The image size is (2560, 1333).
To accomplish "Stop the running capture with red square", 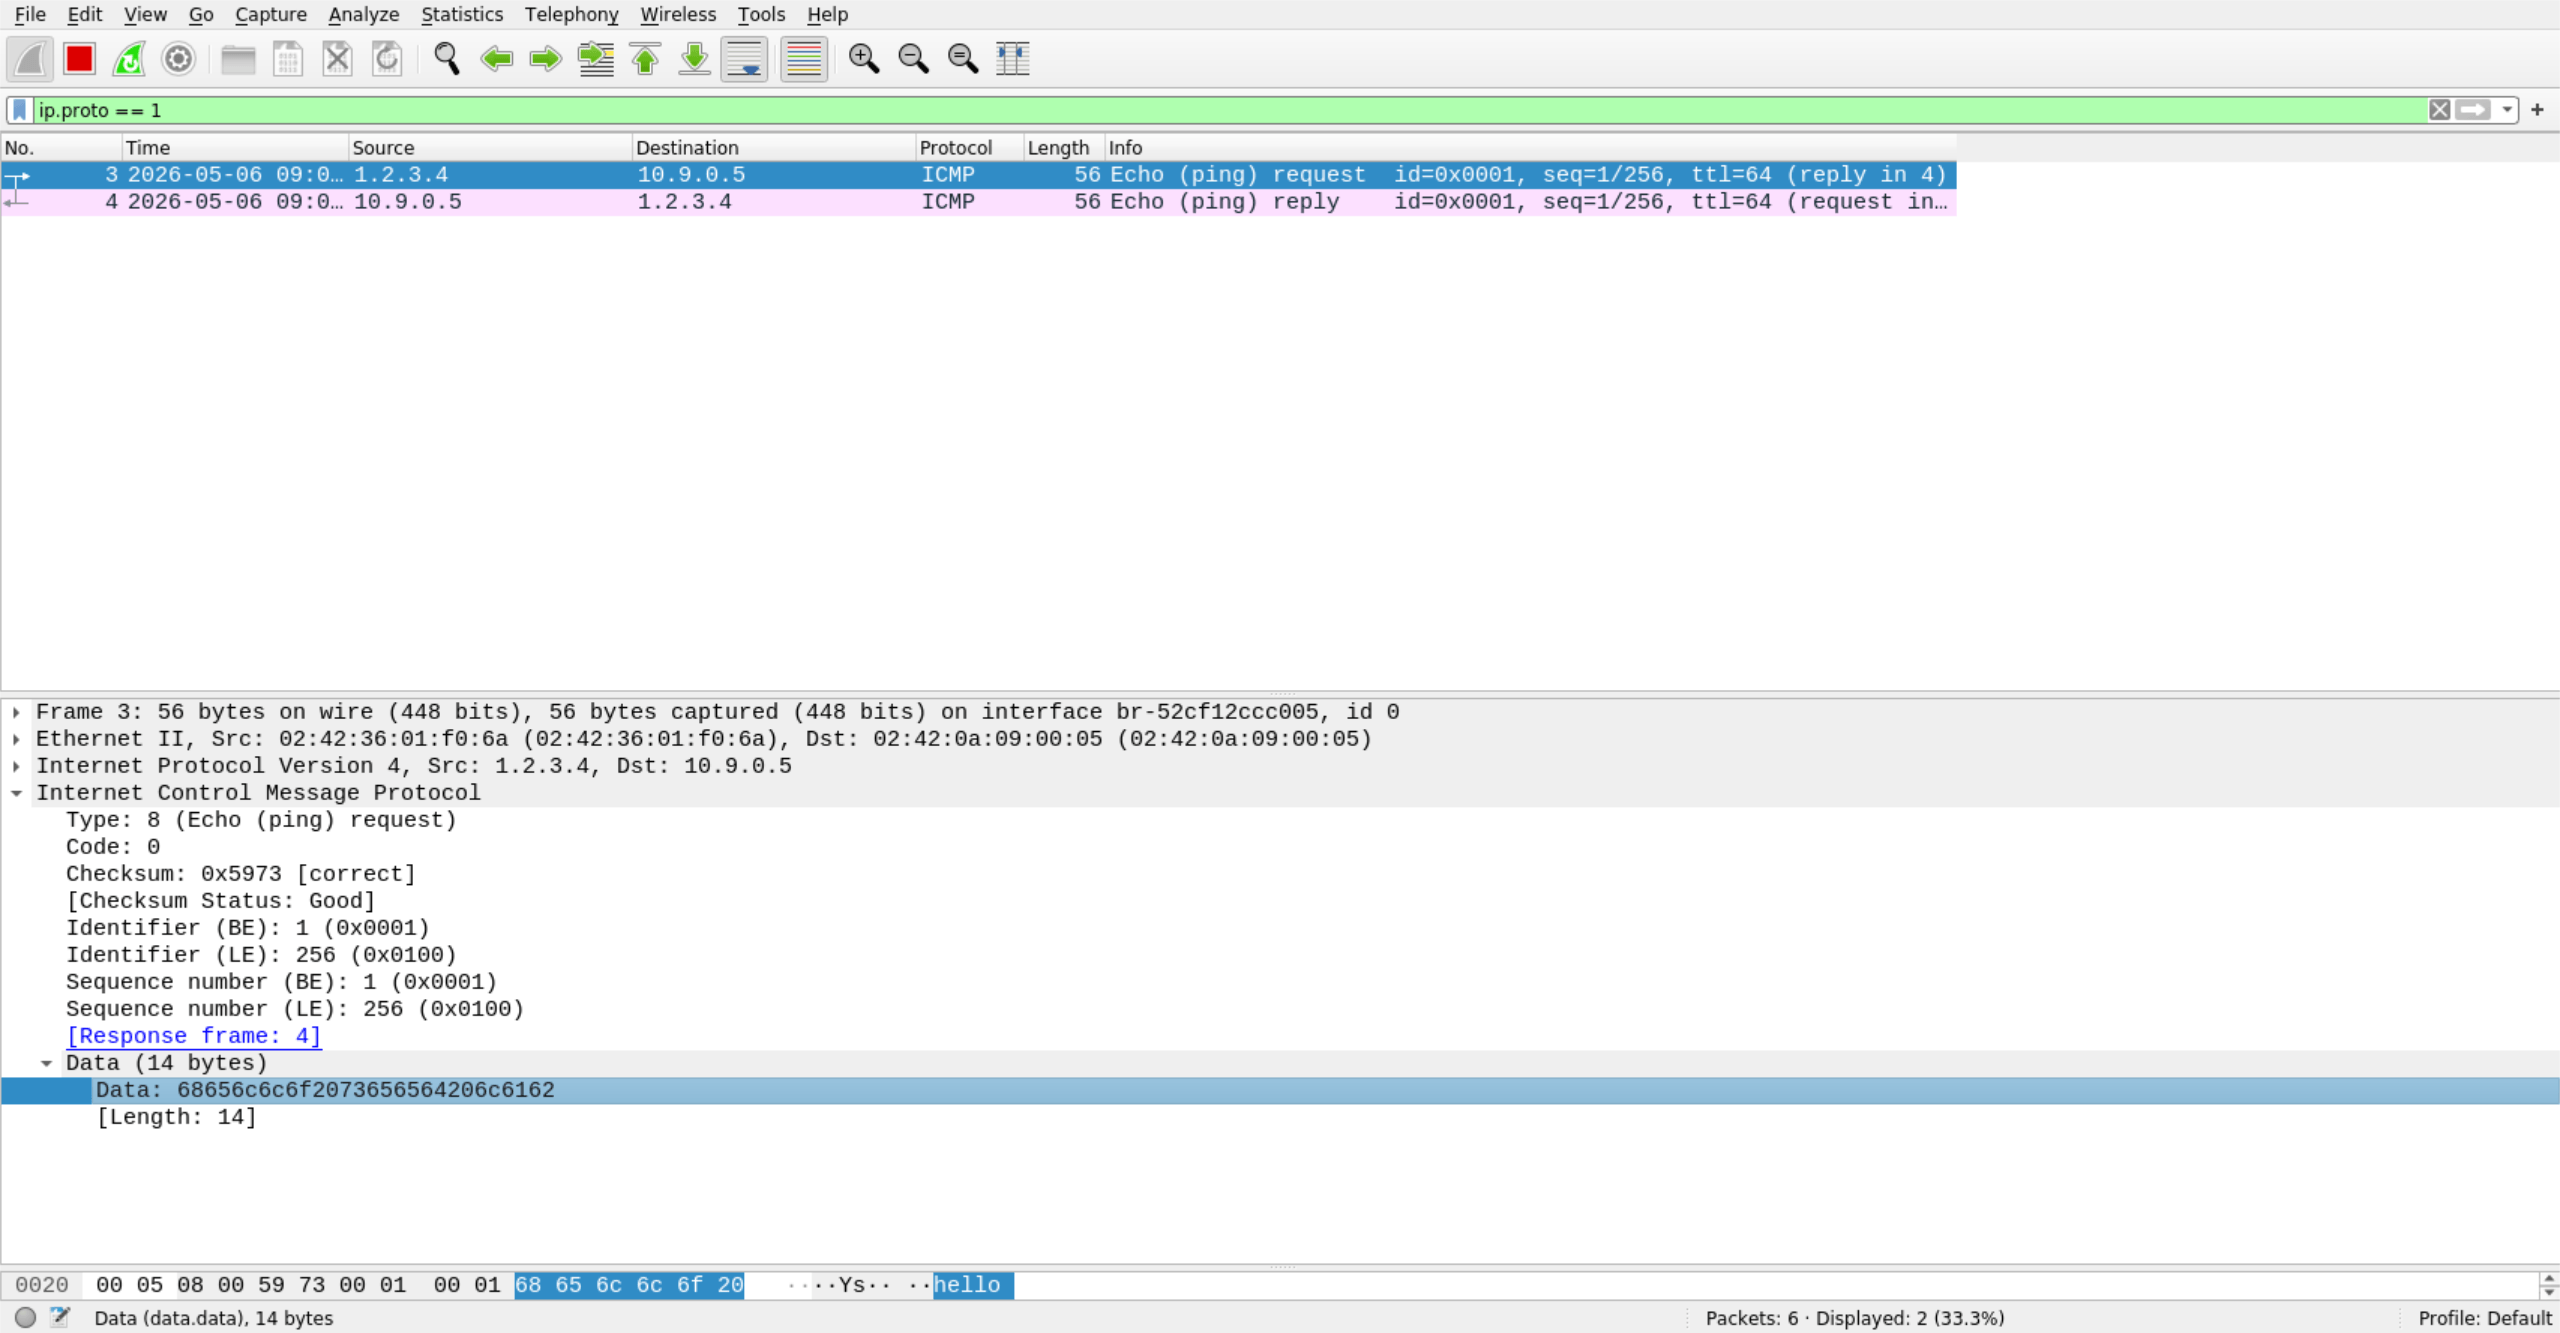I will 79,59.
